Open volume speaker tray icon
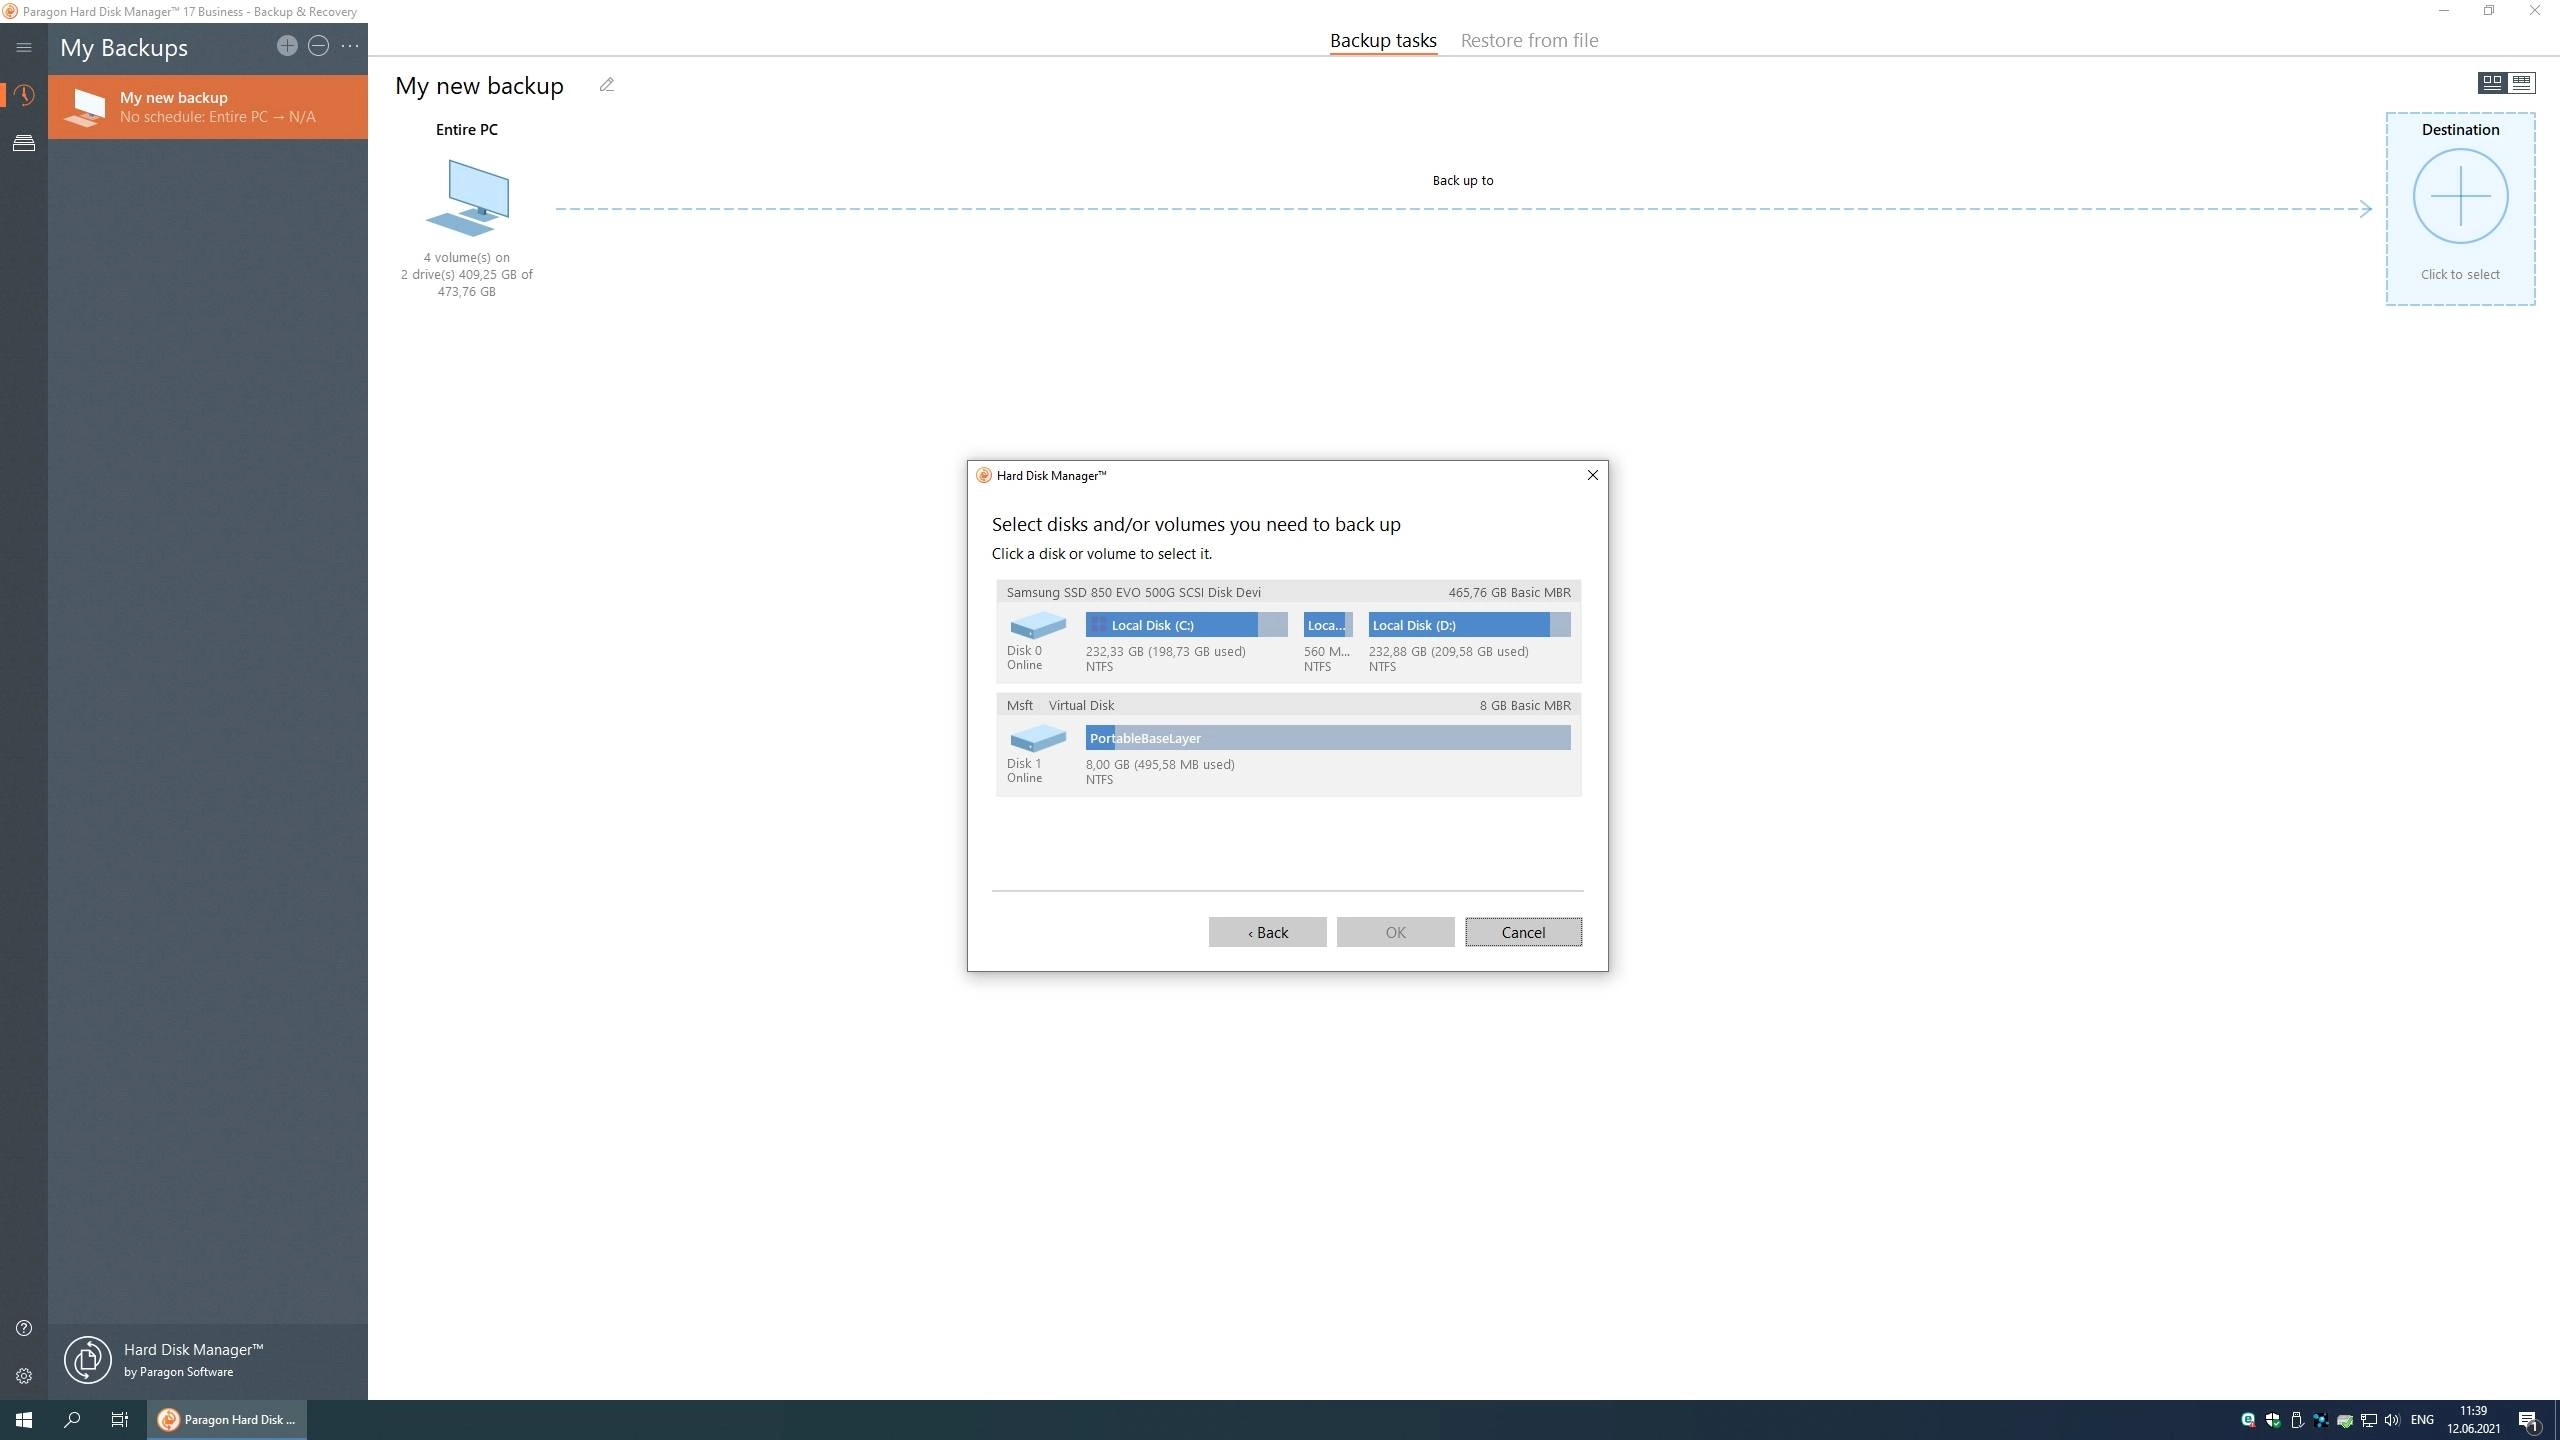2560x1440 pixels. click(x=2392, y=1420)
